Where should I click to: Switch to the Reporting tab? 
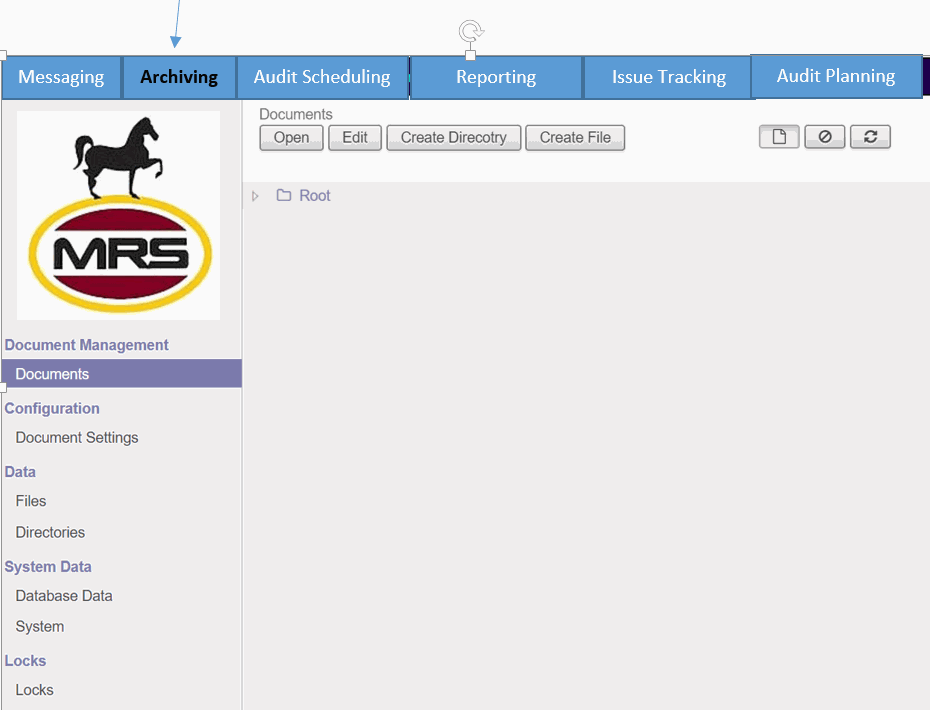tap(495, 76)
